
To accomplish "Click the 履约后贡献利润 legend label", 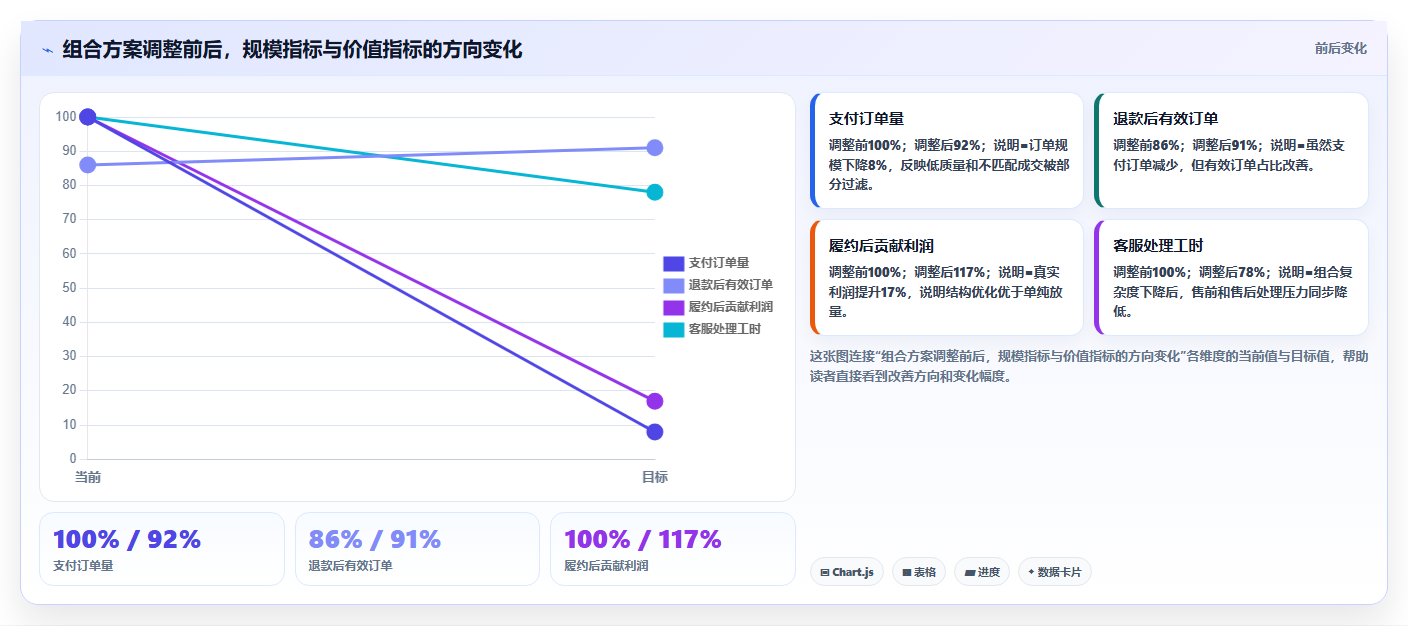I will (x=730, y=307).
